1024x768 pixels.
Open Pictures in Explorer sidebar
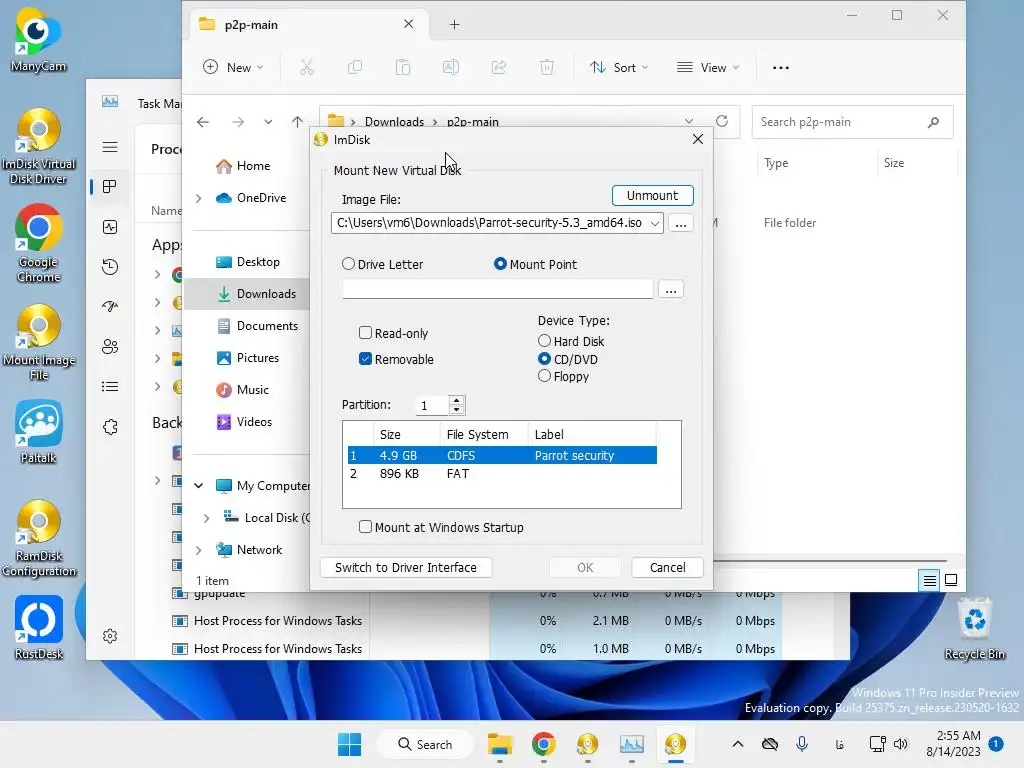click(248, 358)
